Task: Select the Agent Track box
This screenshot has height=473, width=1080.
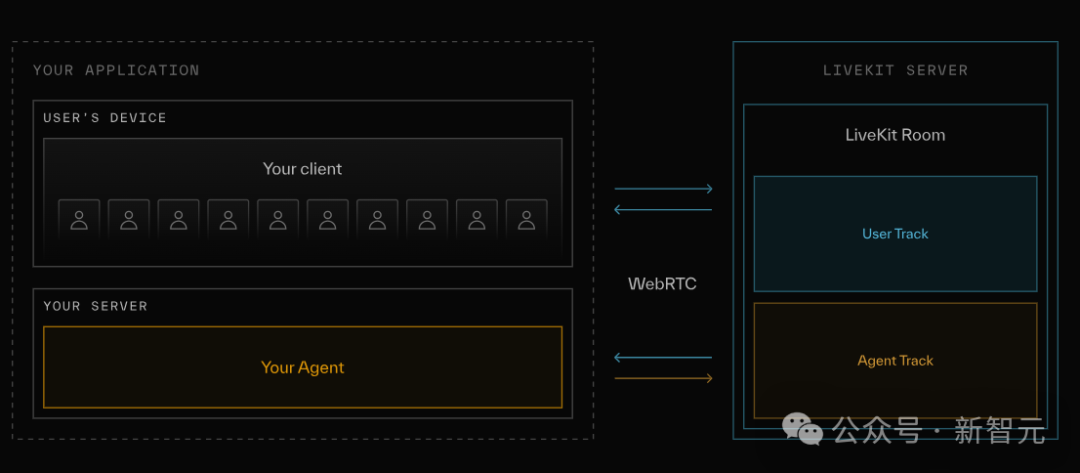Action: (x=895, y=360)
